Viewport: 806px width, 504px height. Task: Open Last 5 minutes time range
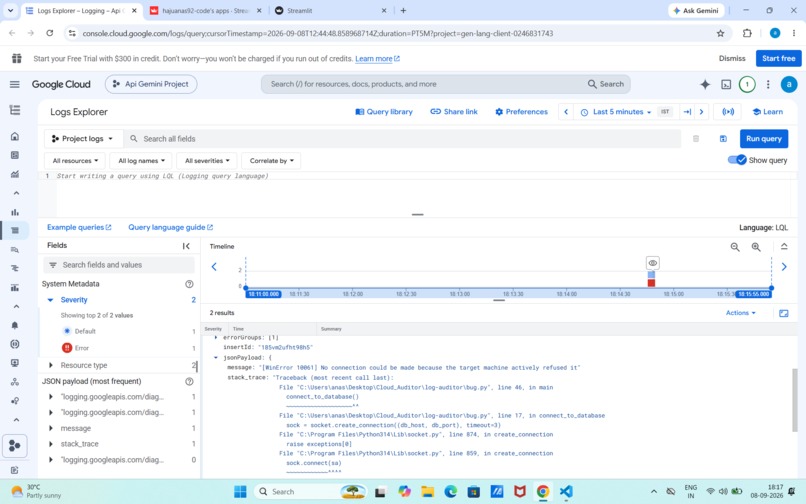pyautogui.click(x=616, y=112)
